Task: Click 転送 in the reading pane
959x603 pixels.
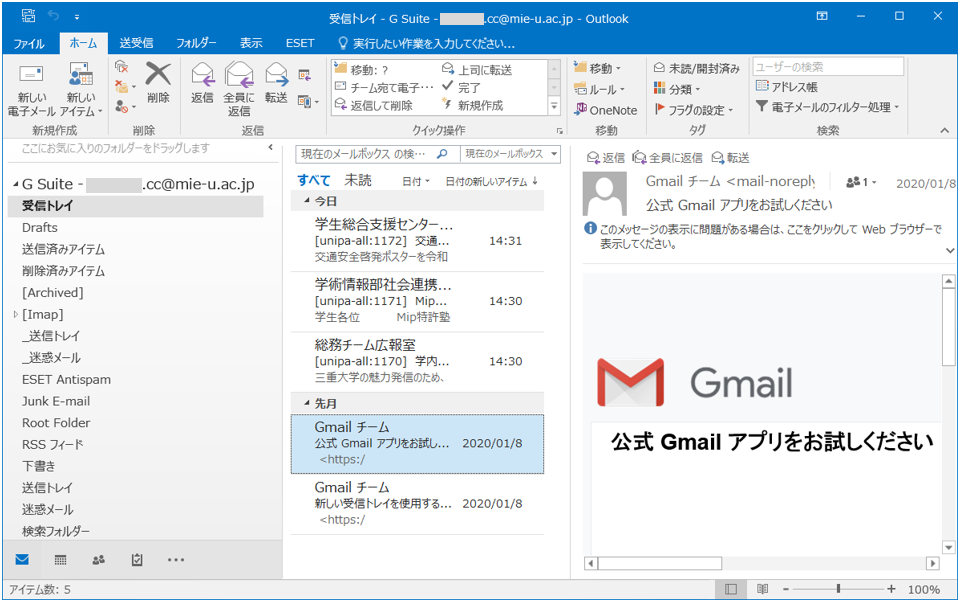Action: pyautogui.click(x=730, y=158)
